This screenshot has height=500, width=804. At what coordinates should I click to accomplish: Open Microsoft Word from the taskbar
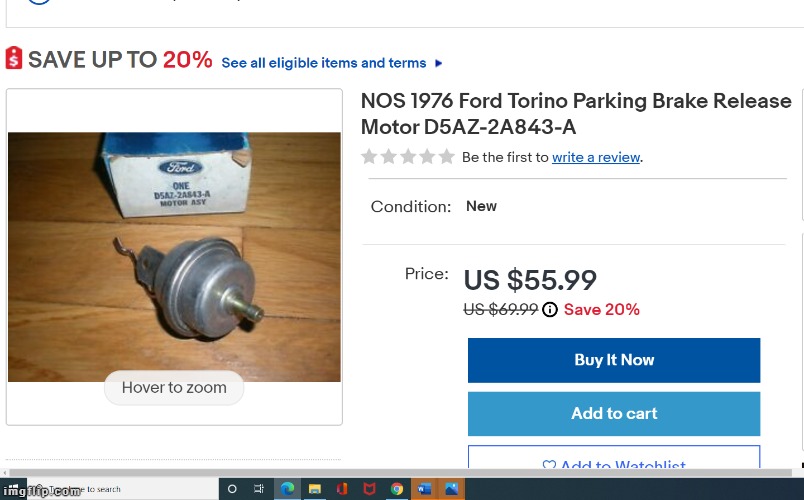click(x=424, y=489)
